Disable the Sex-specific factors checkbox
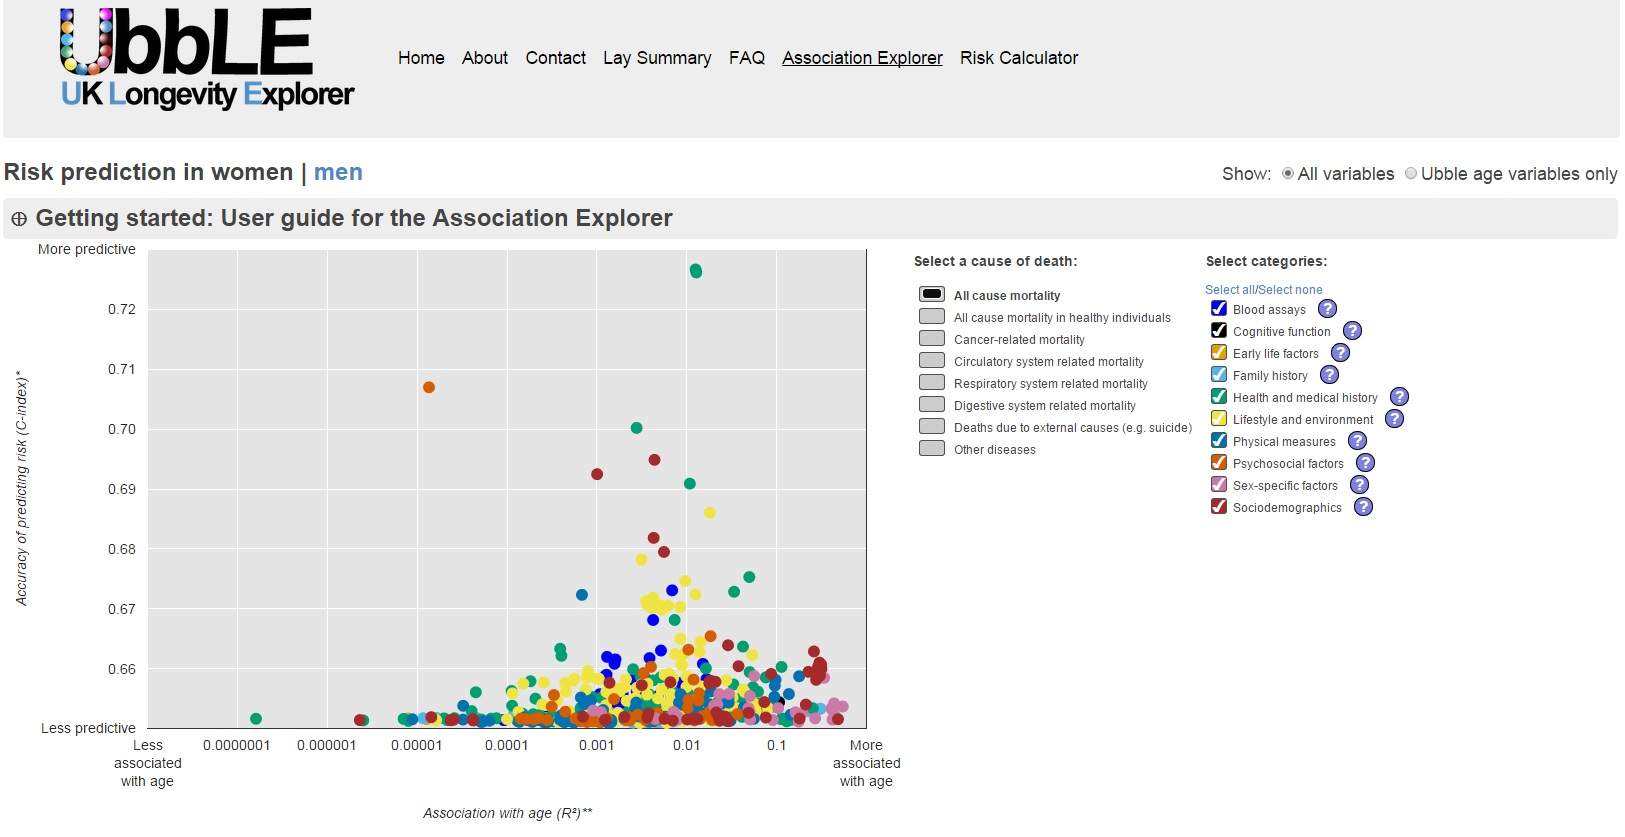Viewport: 1625px width, 837px height. (1218, 485)
